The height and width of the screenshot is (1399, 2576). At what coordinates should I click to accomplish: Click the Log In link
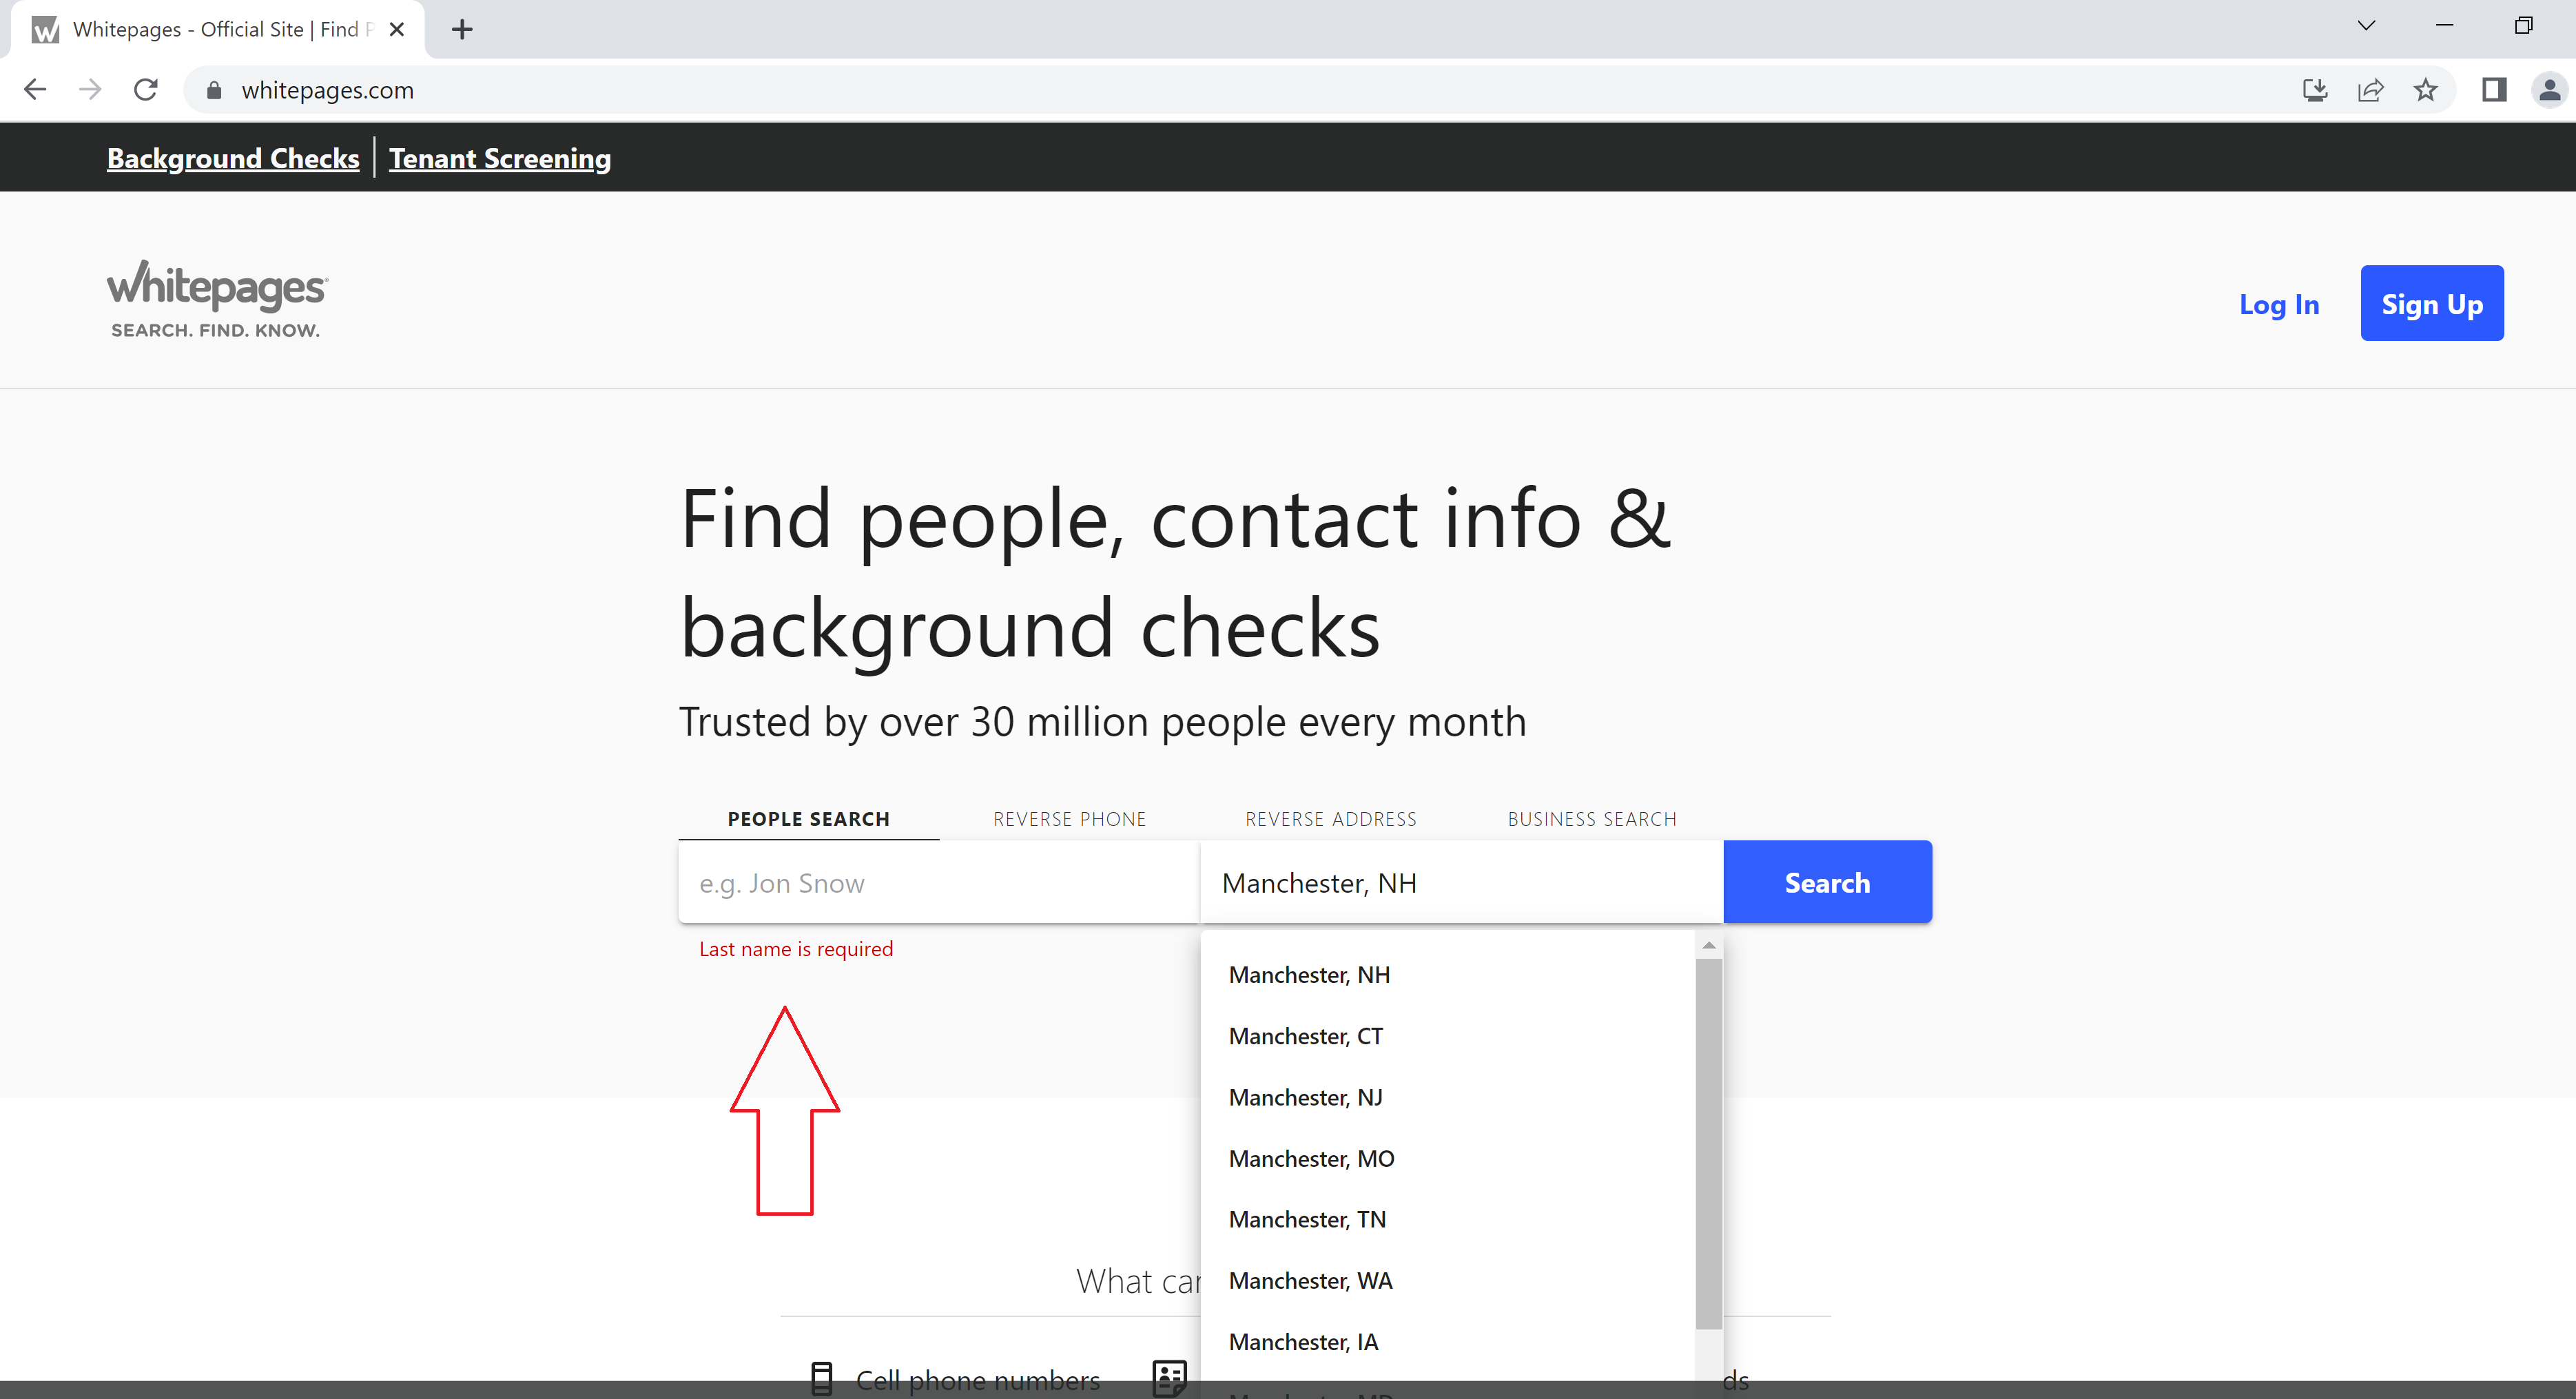pos(2279,304)
